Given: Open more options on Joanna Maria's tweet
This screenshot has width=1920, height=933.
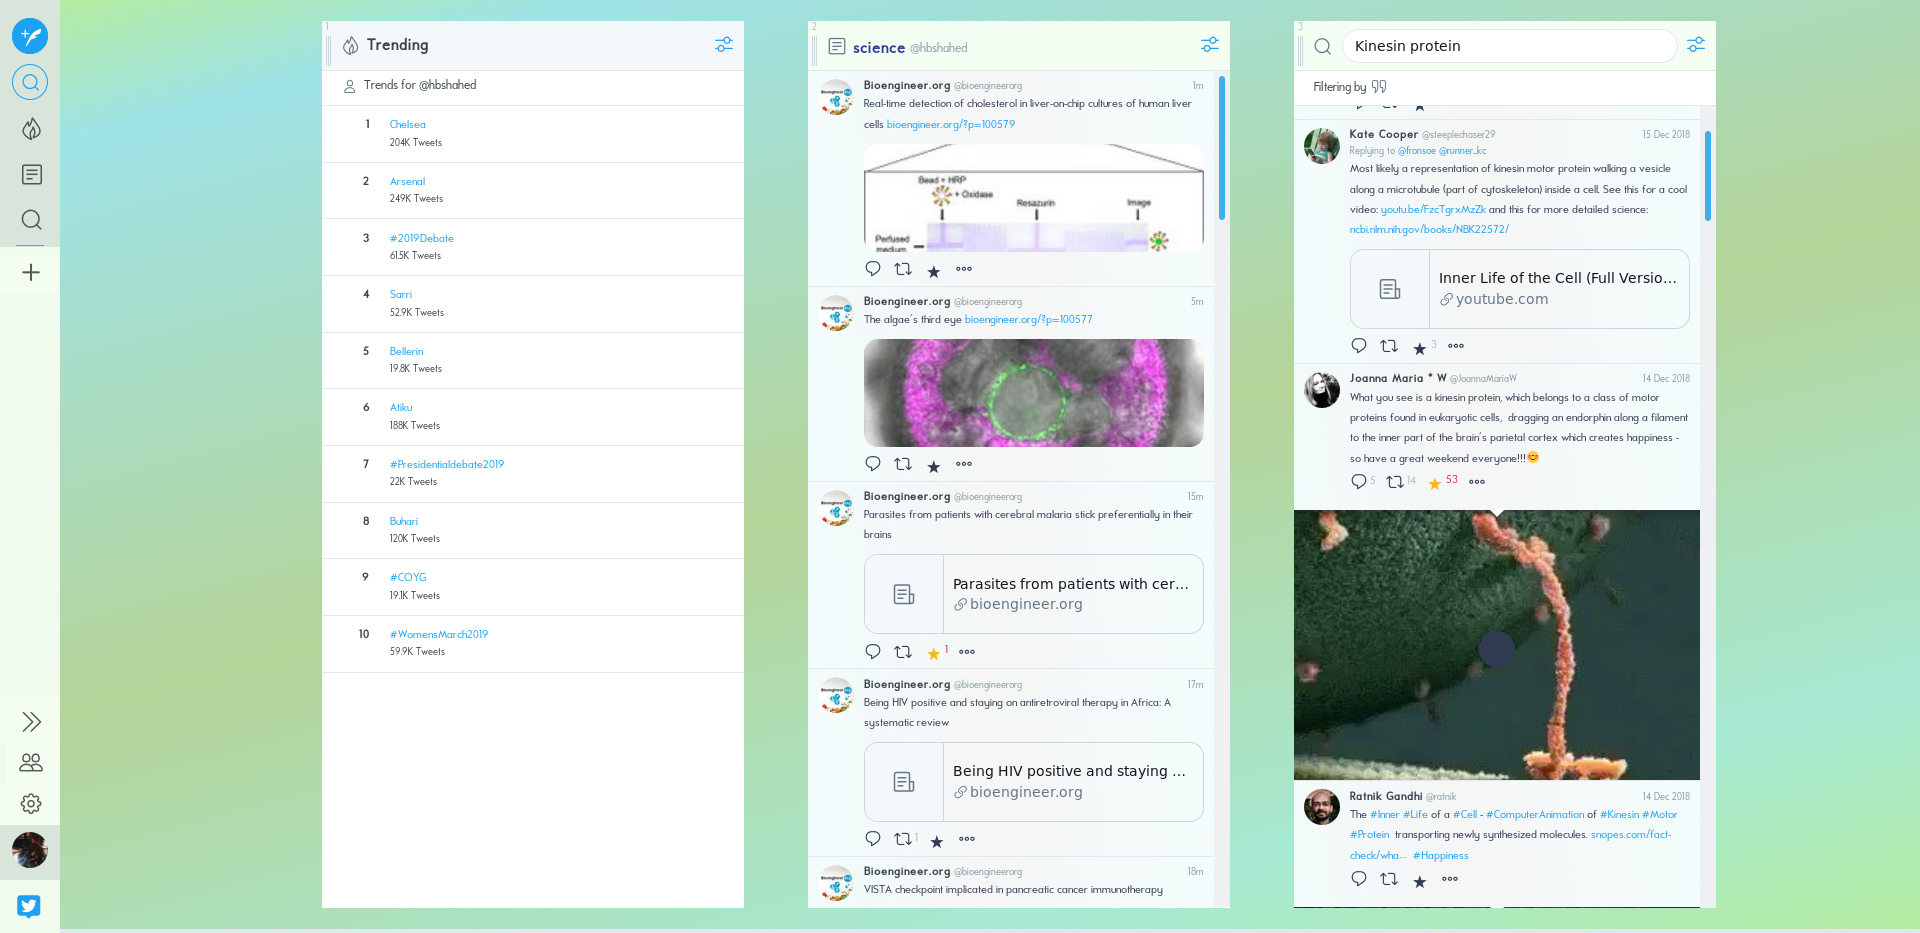Looking at the screenshot, I should (1477, 482).
